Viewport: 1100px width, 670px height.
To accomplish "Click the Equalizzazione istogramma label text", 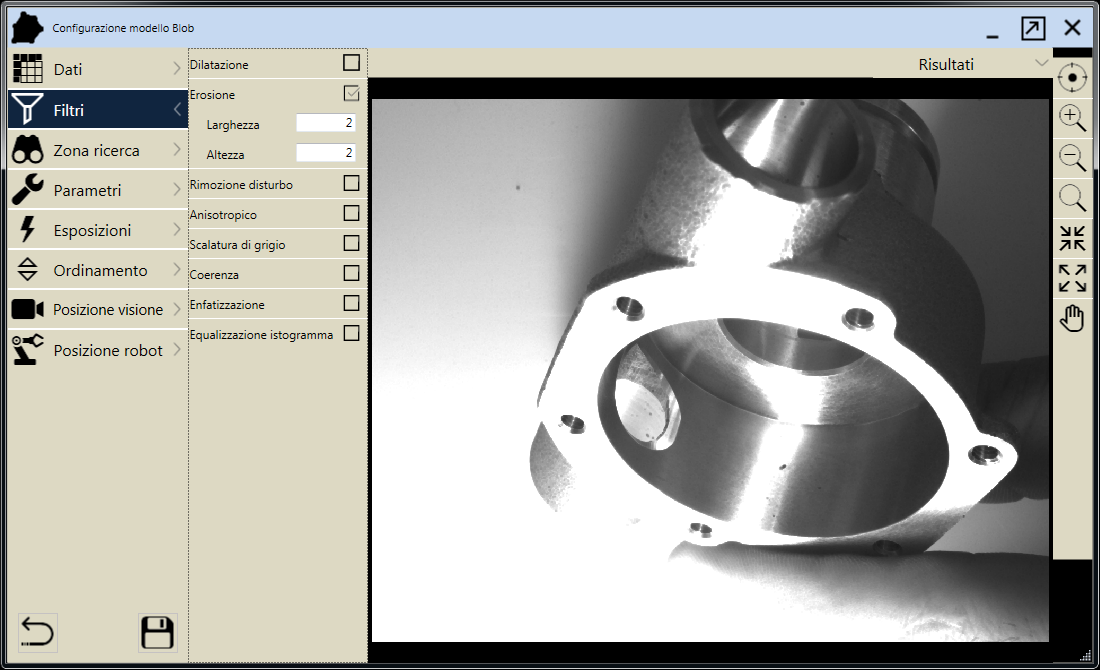I will [261, 335].
